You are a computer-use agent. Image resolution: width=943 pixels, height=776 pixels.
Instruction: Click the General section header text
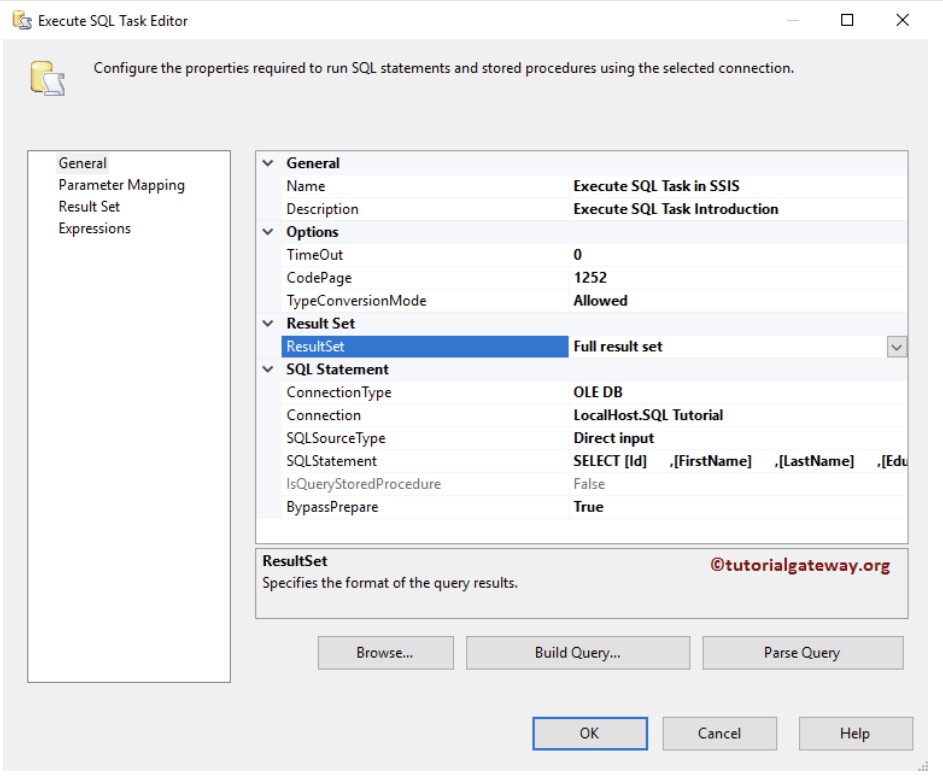313,163
